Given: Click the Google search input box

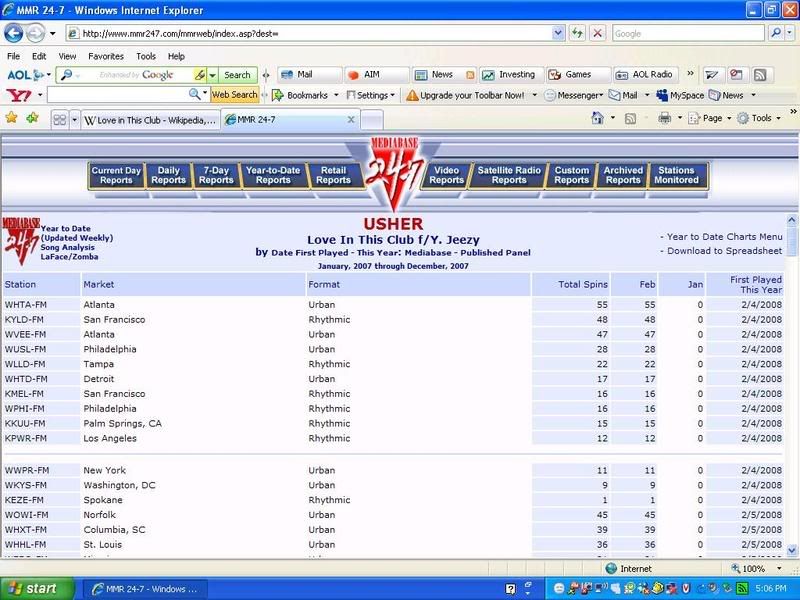Looking at the screenshot, I should point(688,34).
